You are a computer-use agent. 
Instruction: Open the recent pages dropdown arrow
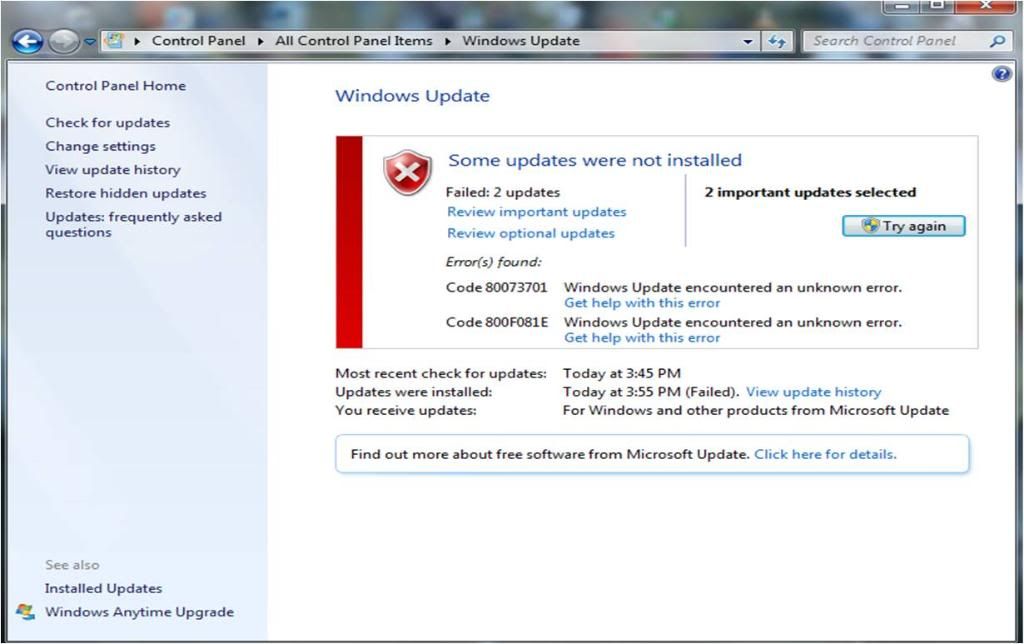point(90,42)
